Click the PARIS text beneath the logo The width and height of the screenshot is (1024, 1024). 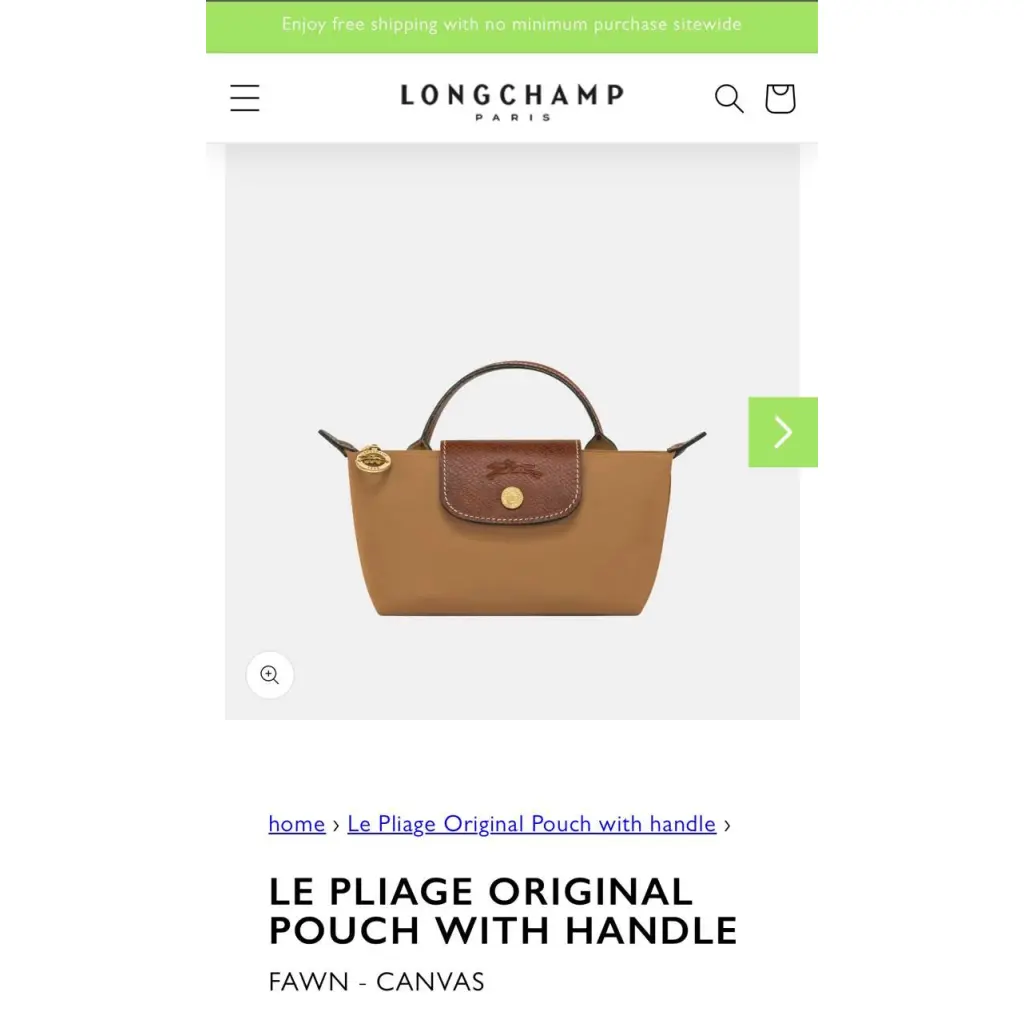point(512,118)
